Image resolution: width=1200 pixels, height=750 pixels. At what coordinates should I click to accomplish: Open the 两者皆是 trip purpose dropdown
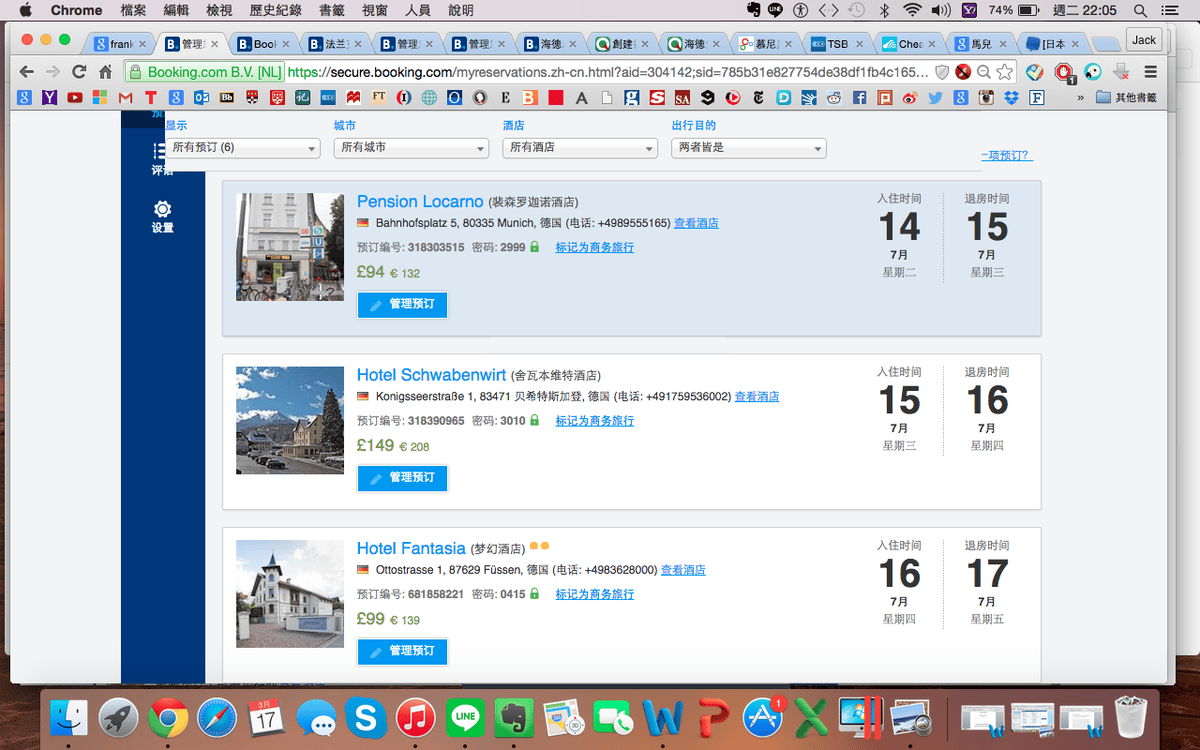coord(748,147)
